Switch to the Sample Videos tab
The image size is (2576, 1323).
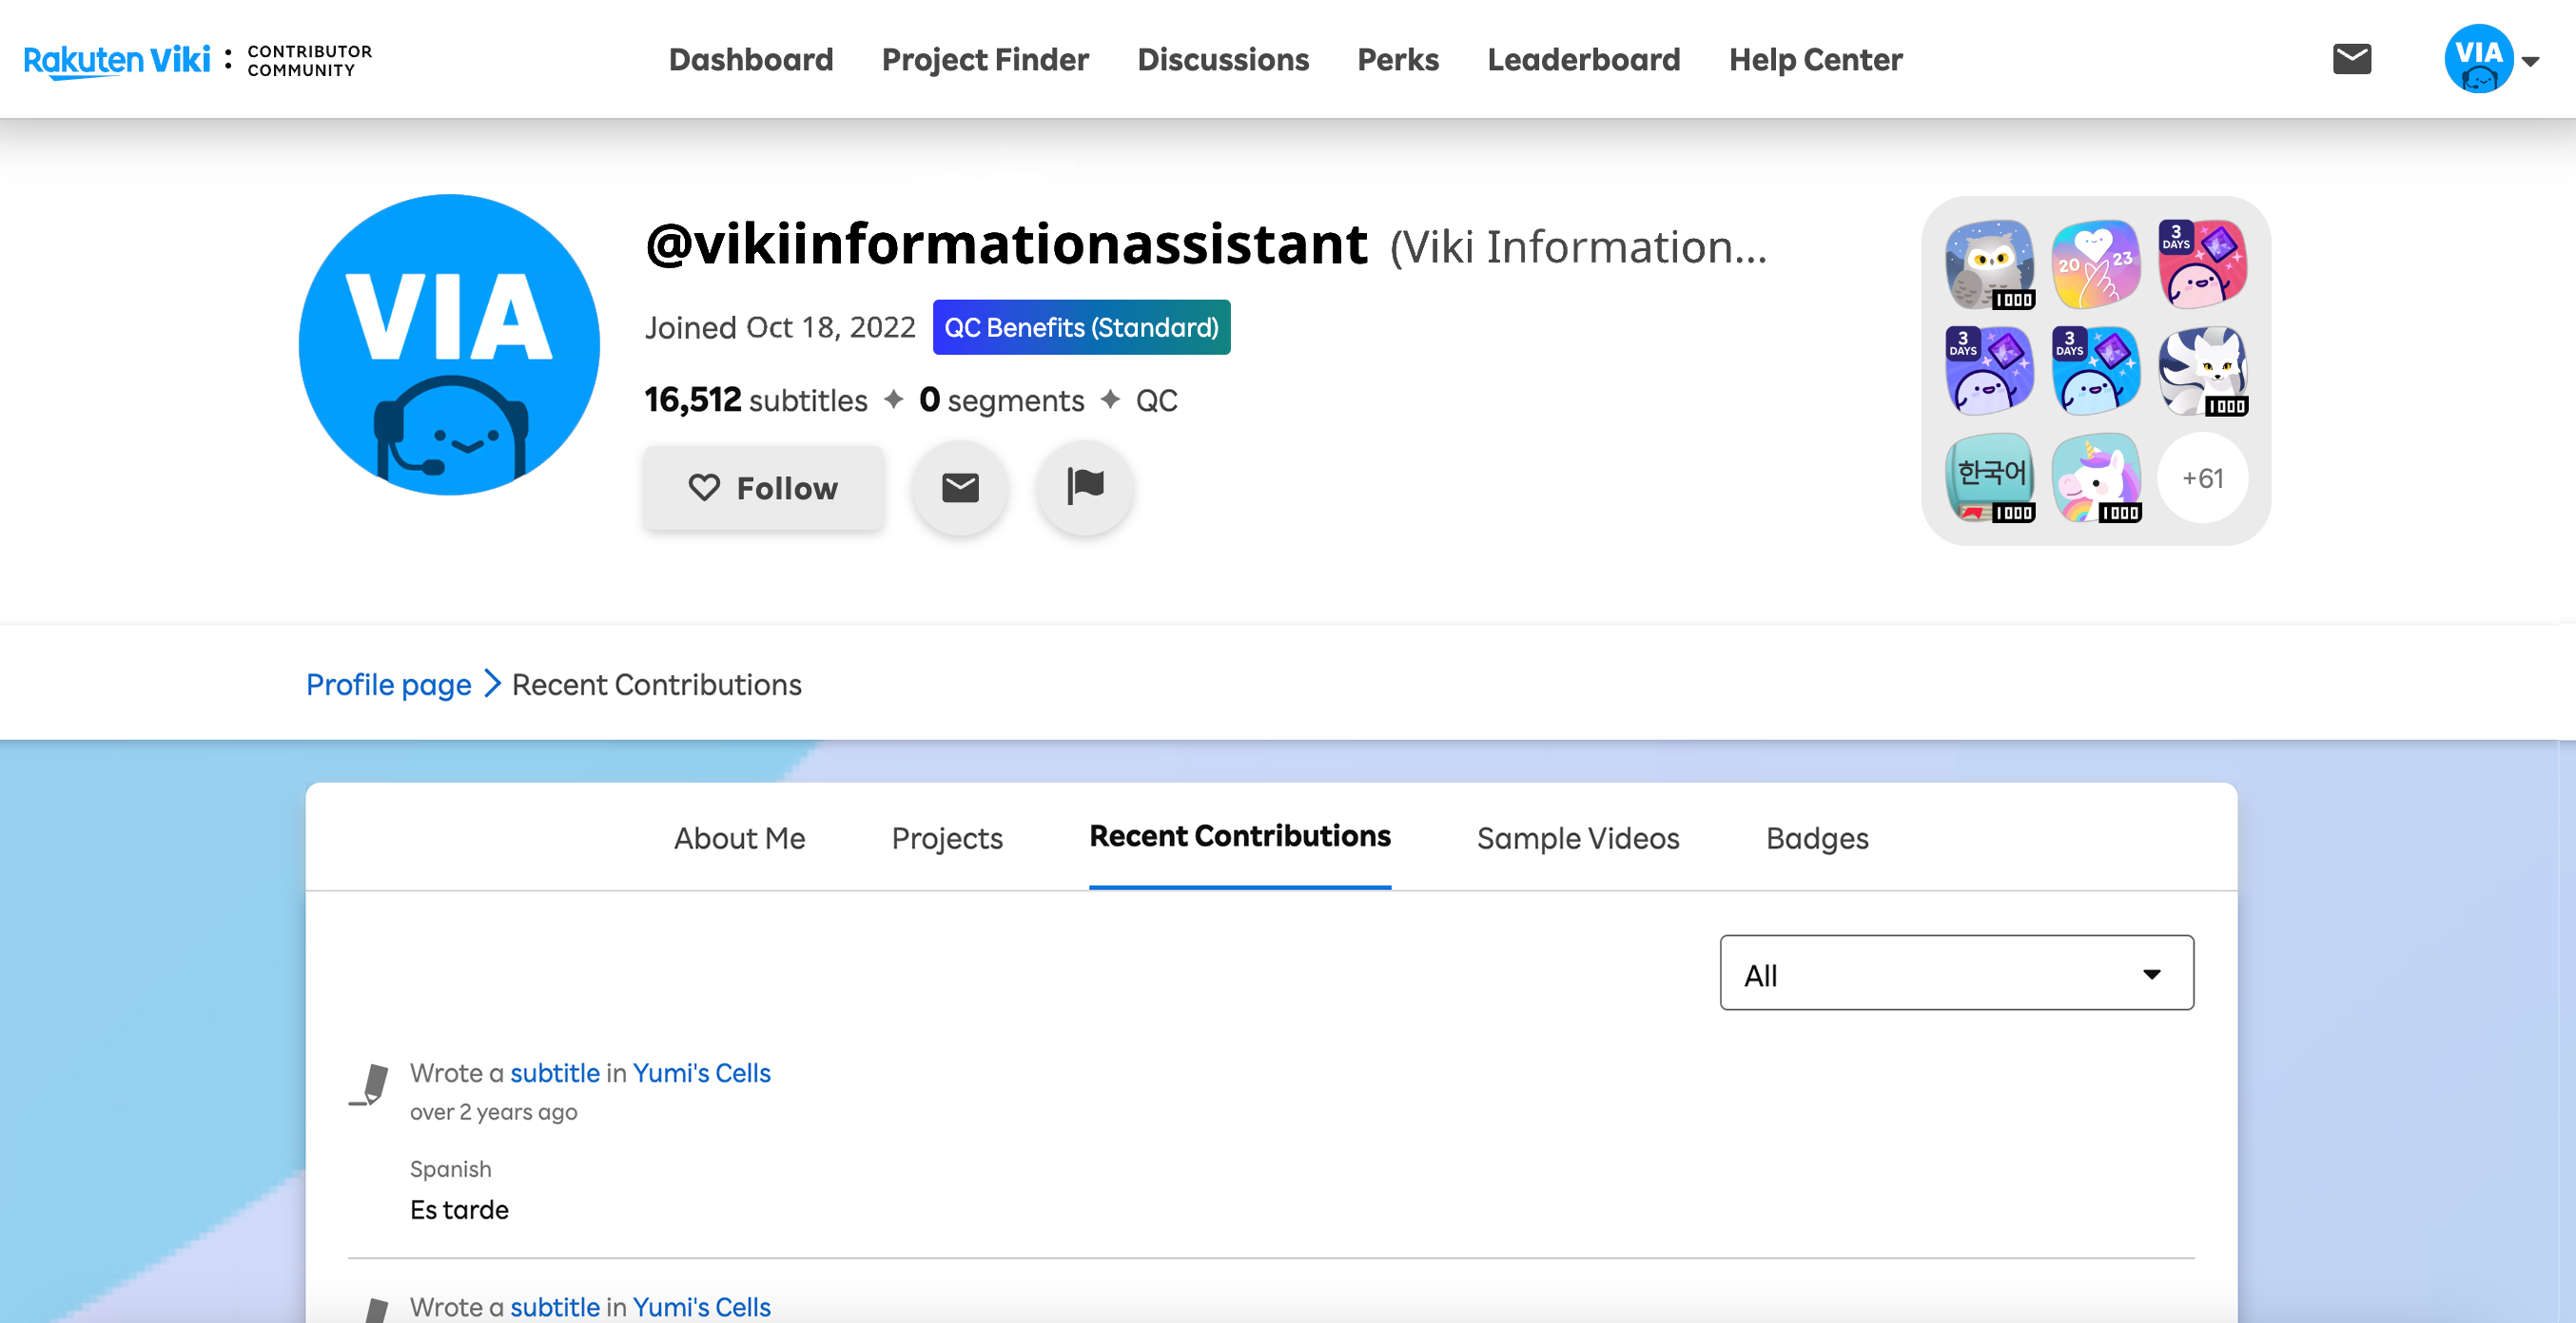pos(1578,838)
